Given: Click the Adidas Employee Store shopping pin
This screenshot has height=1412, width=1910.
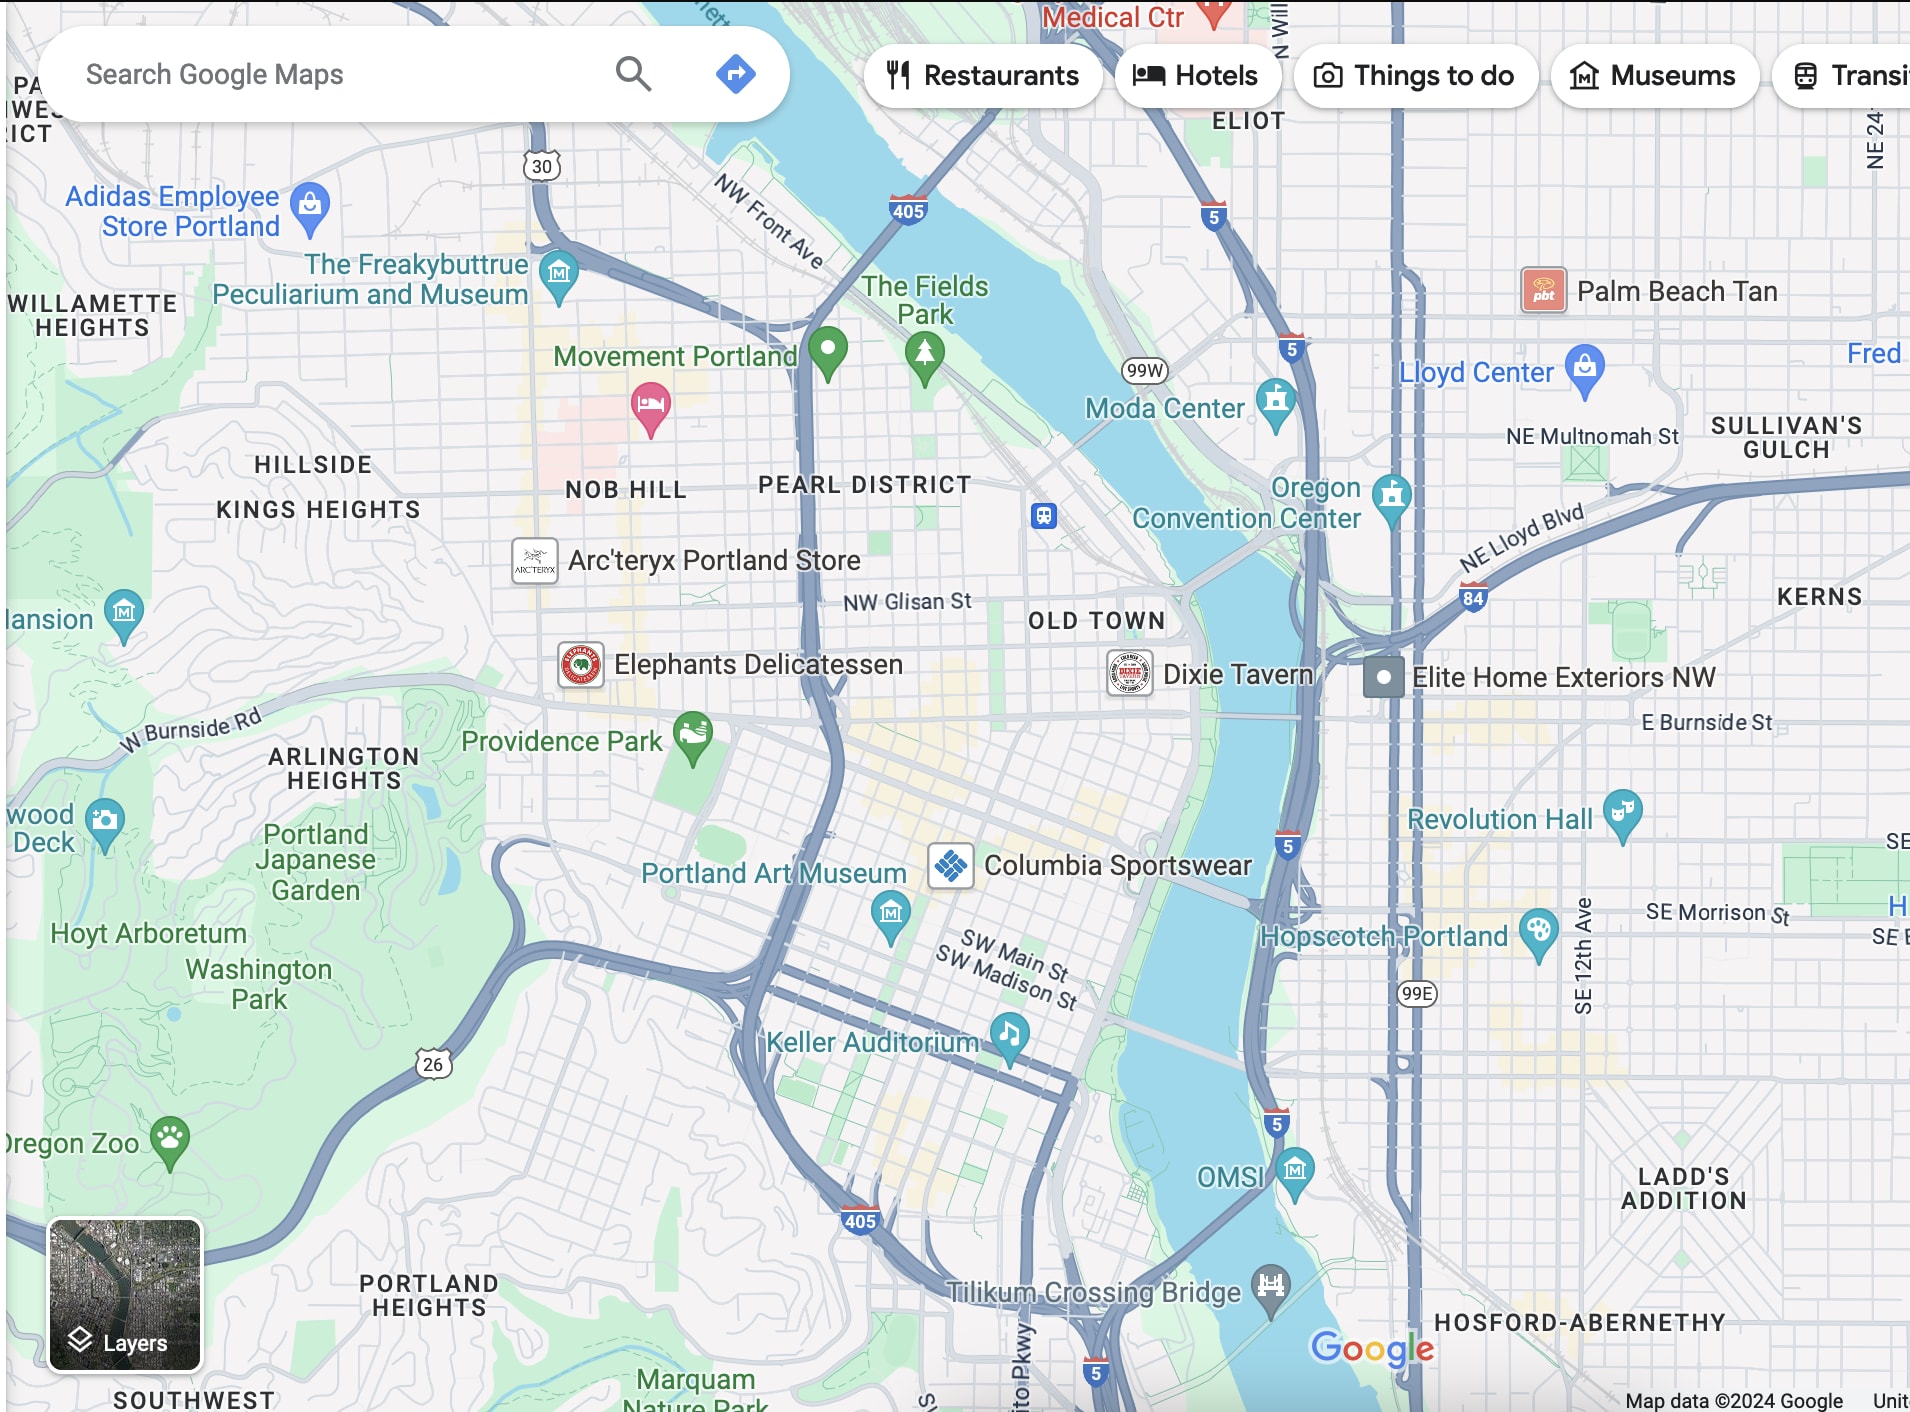Looking at the screenshot, I should click(310, 208).
